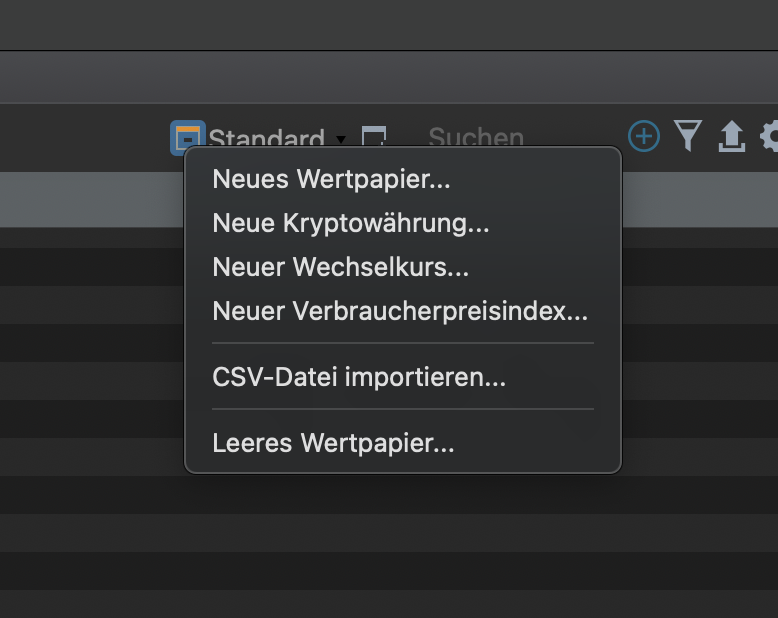Select the first table row below header
778x618 pixels.
pyautogui.click(x=90, y=237)
